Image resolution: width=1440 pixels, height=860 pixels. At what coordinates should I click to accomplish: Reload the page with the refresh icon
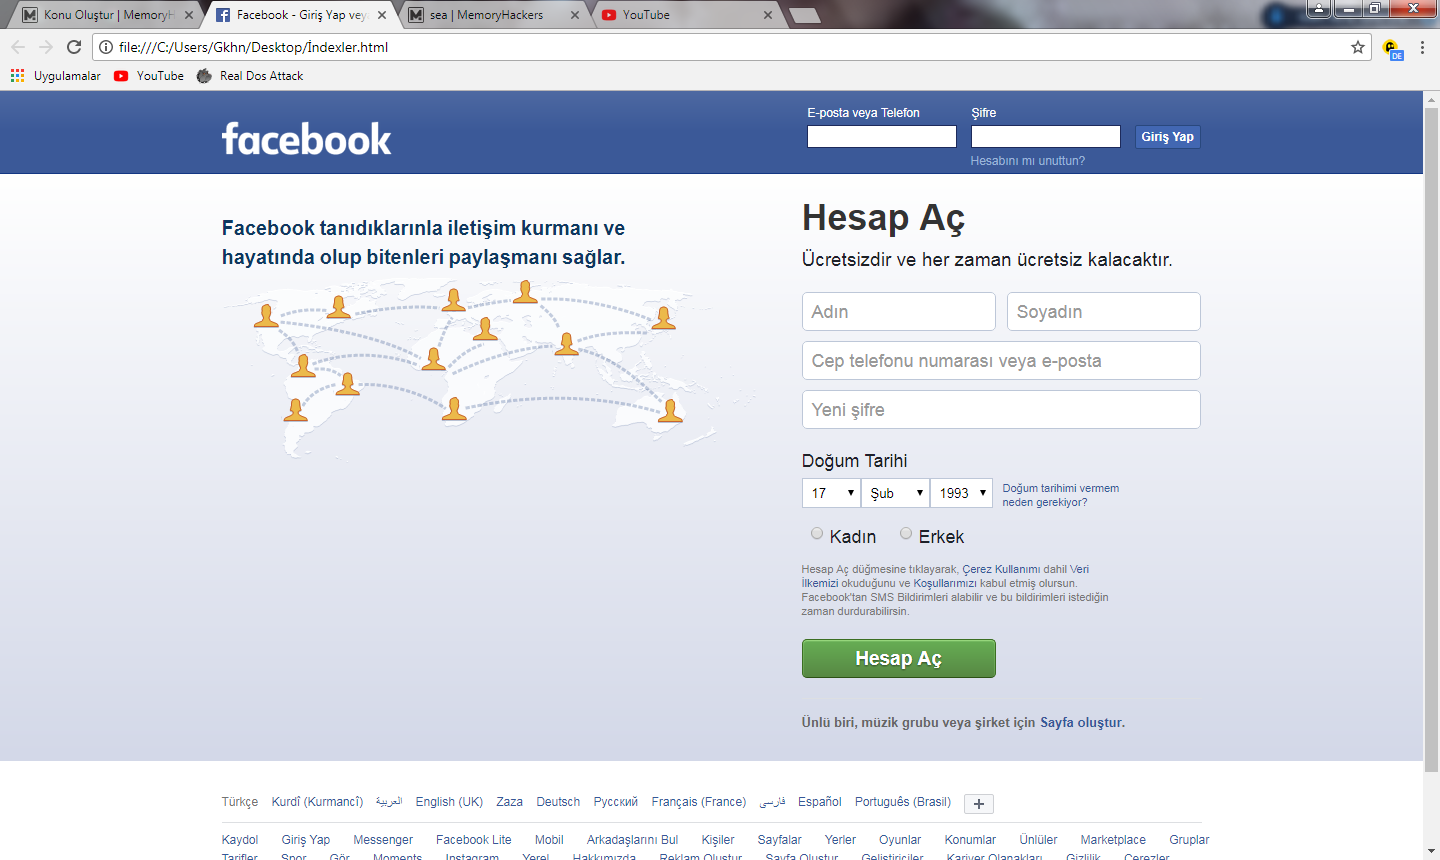pos(74,47)
